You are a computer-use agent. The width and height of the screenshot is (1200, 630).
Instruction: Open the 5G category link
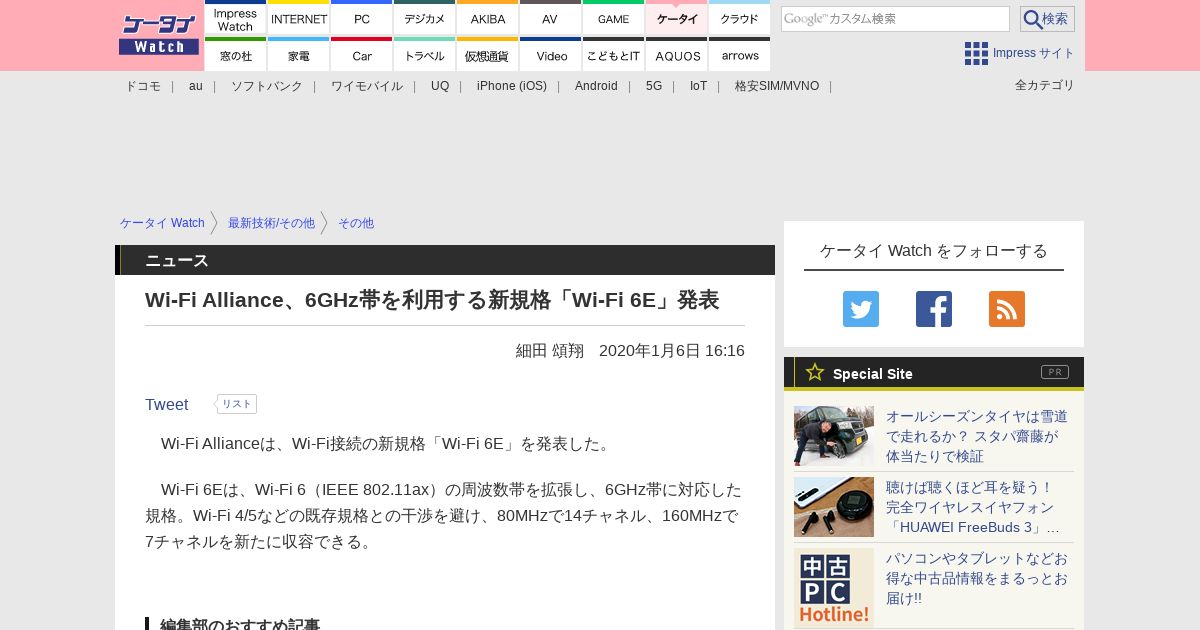[654, 86]
